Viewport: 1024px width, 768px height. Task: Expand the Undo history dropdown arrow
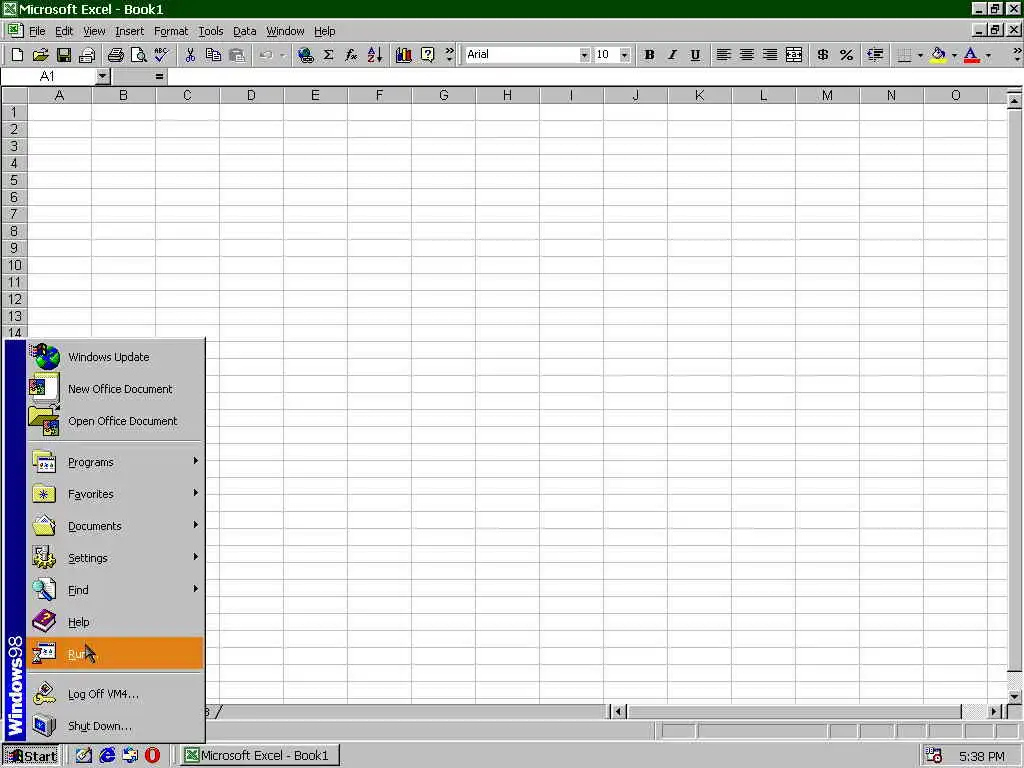[282, 55]
